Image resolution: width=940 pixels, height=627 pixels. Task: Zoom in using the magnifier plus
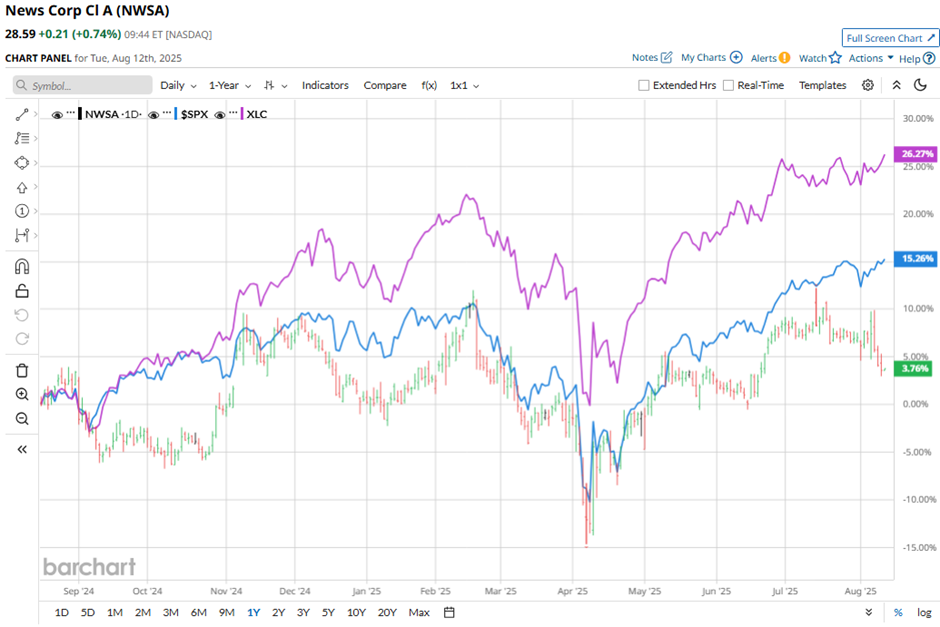click(22, 394)
